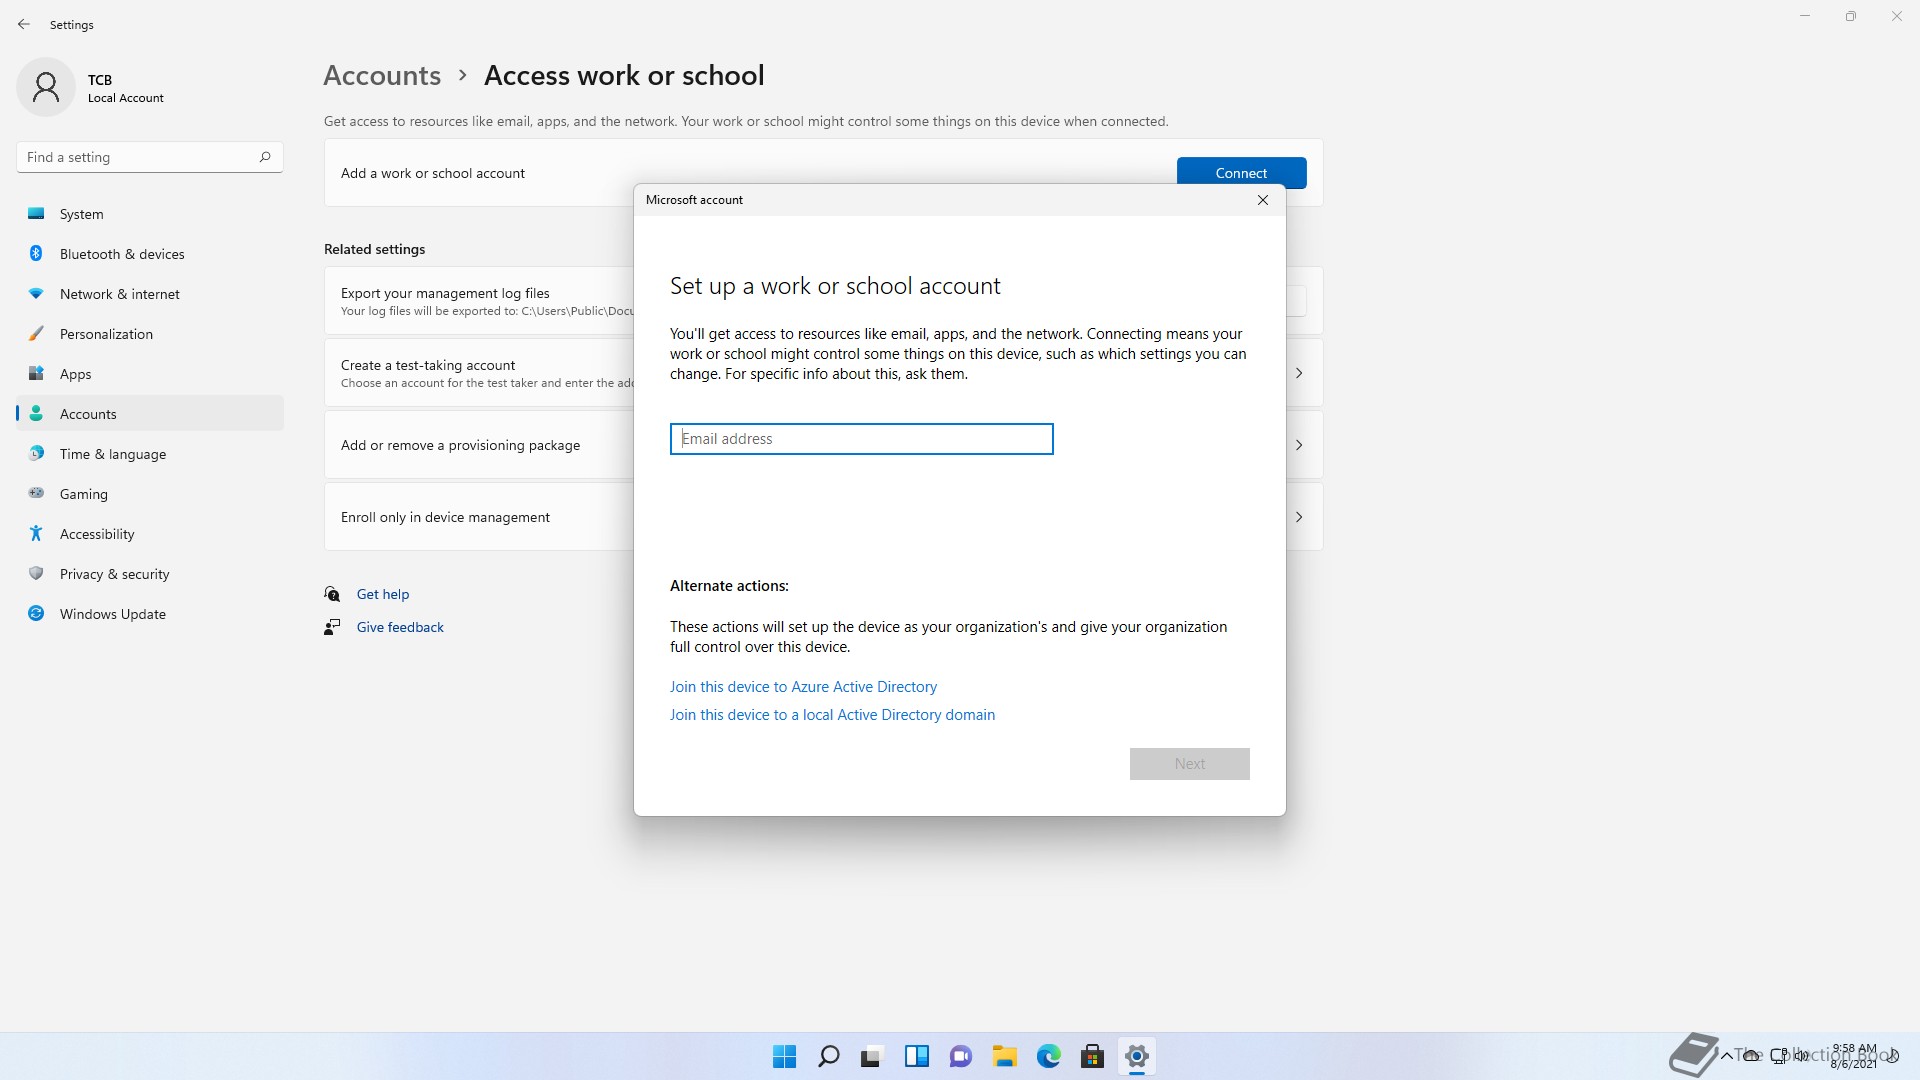
Task: Join this device to Azure Active Directory
Action: [803, 687]
